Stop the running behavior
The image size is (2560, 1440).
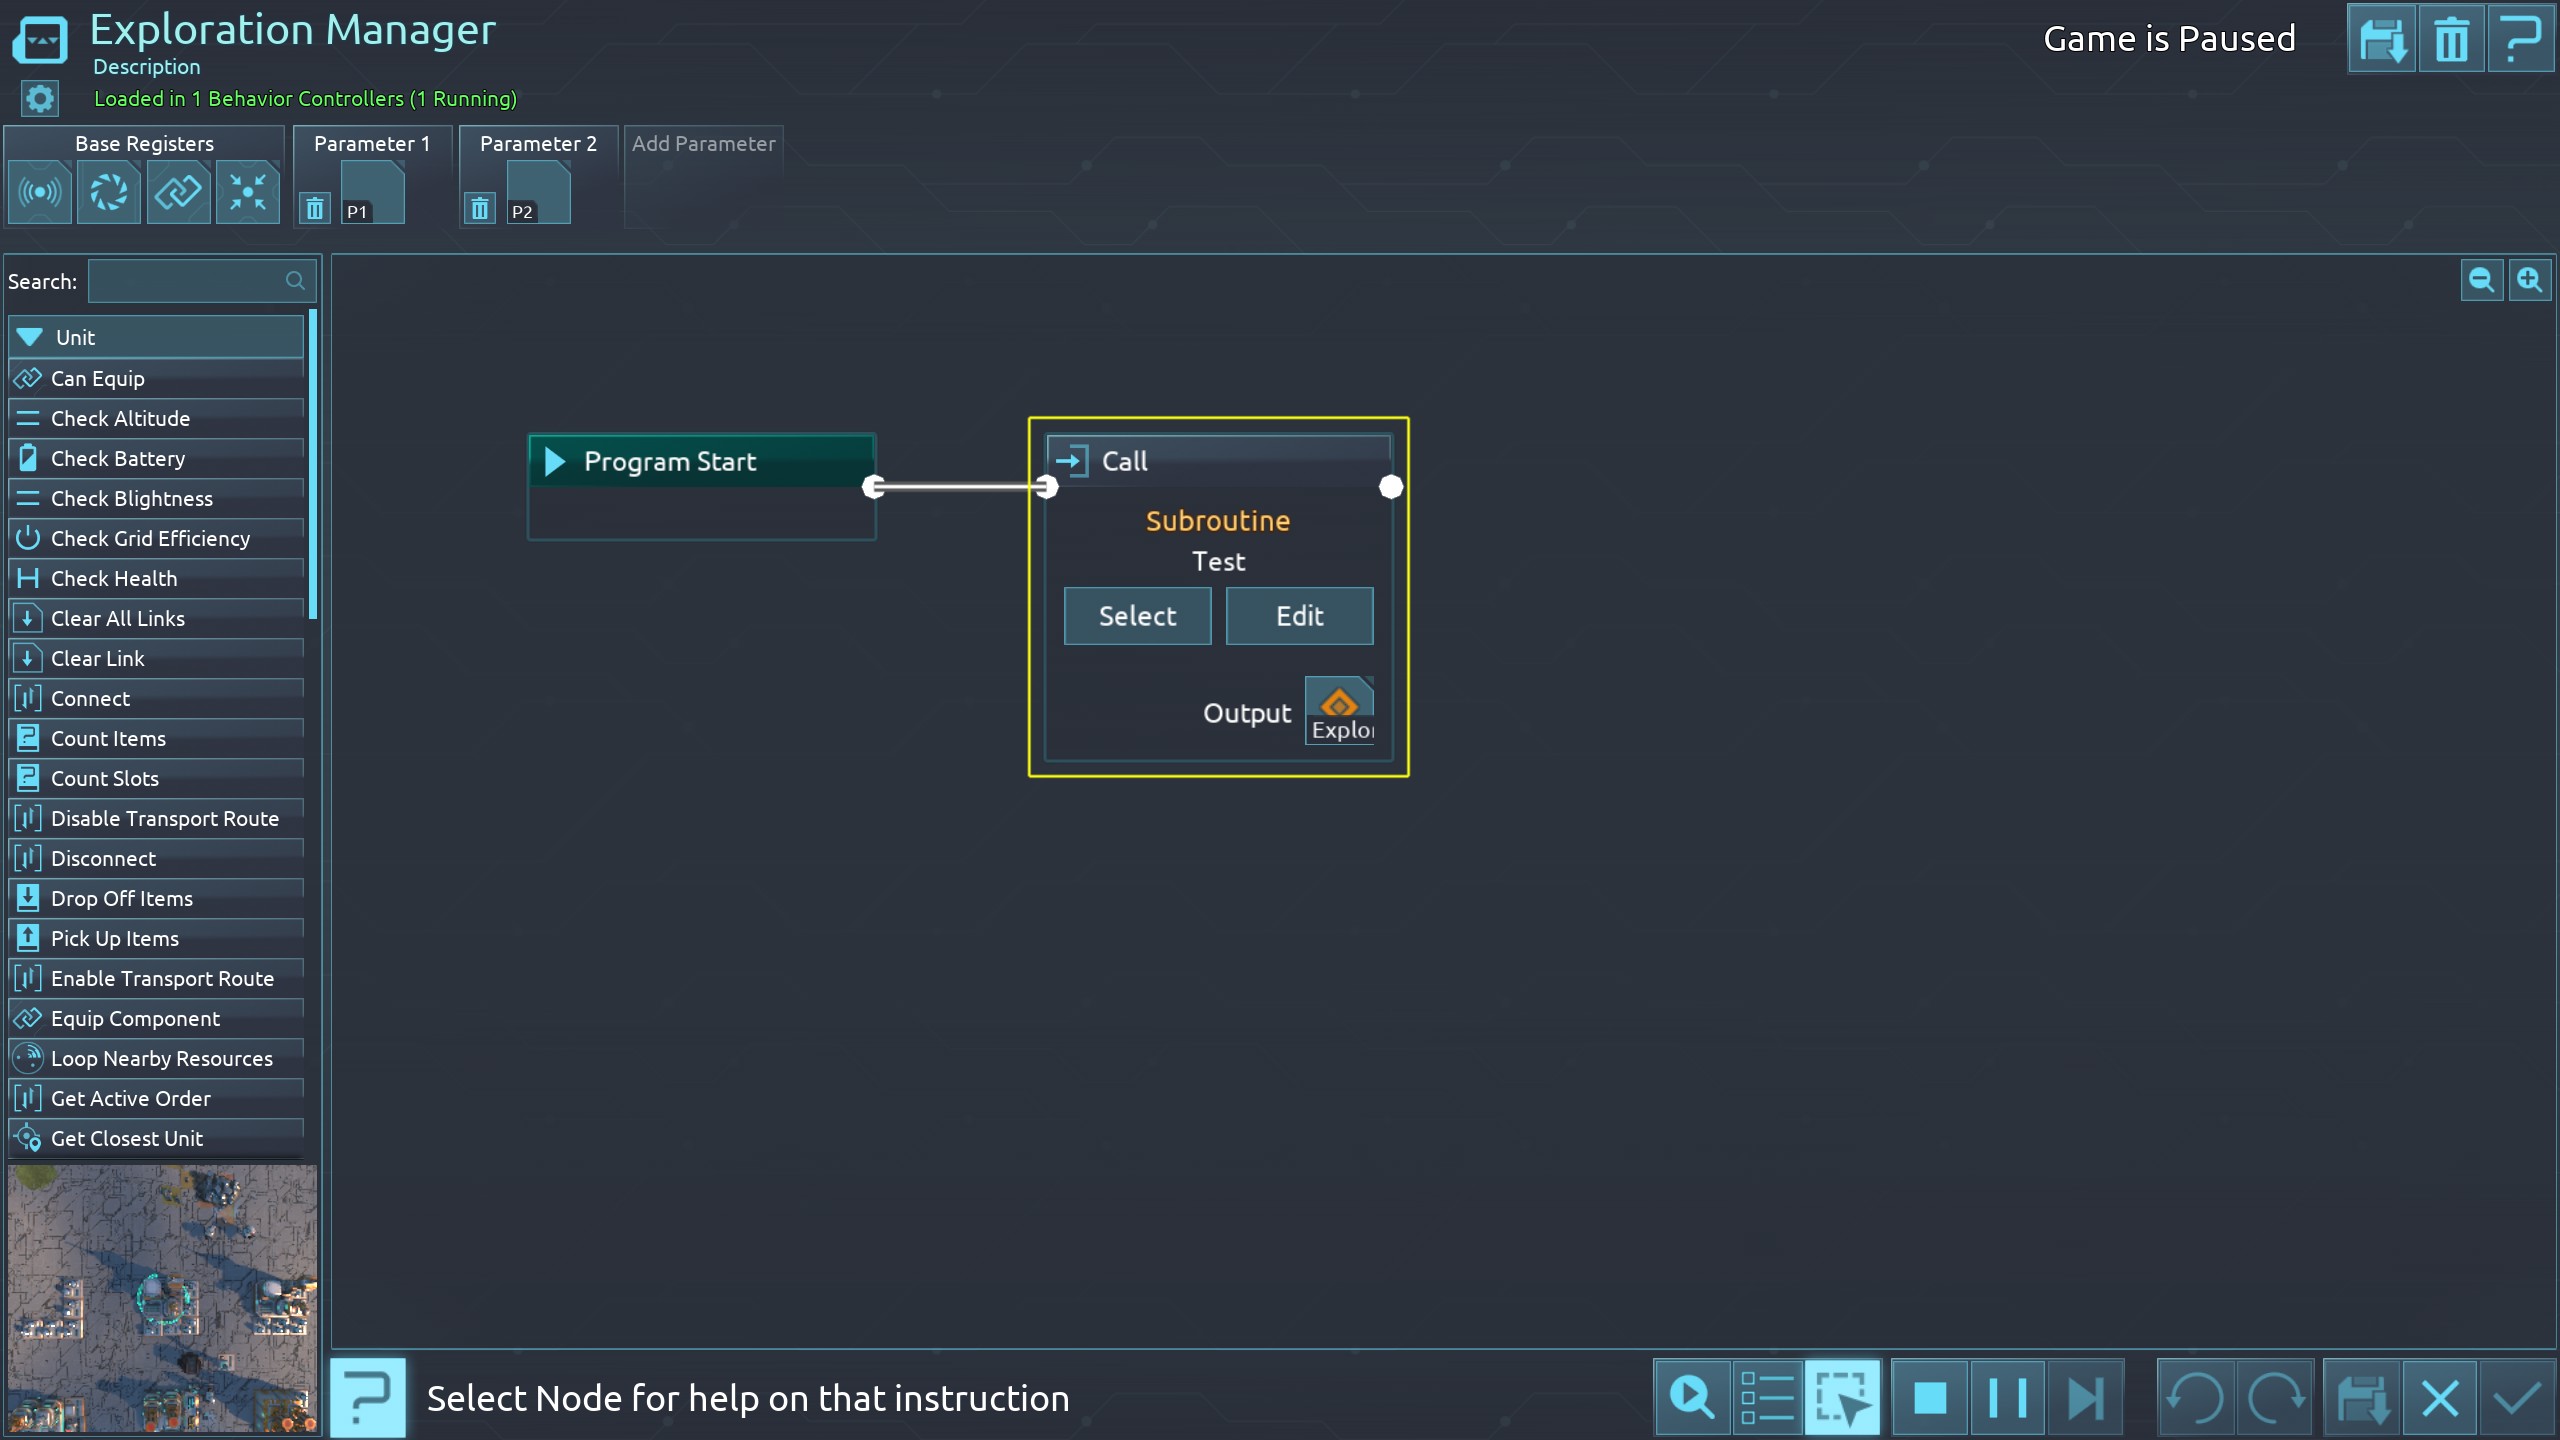pyautogui.click(x=1930, y=1398)
